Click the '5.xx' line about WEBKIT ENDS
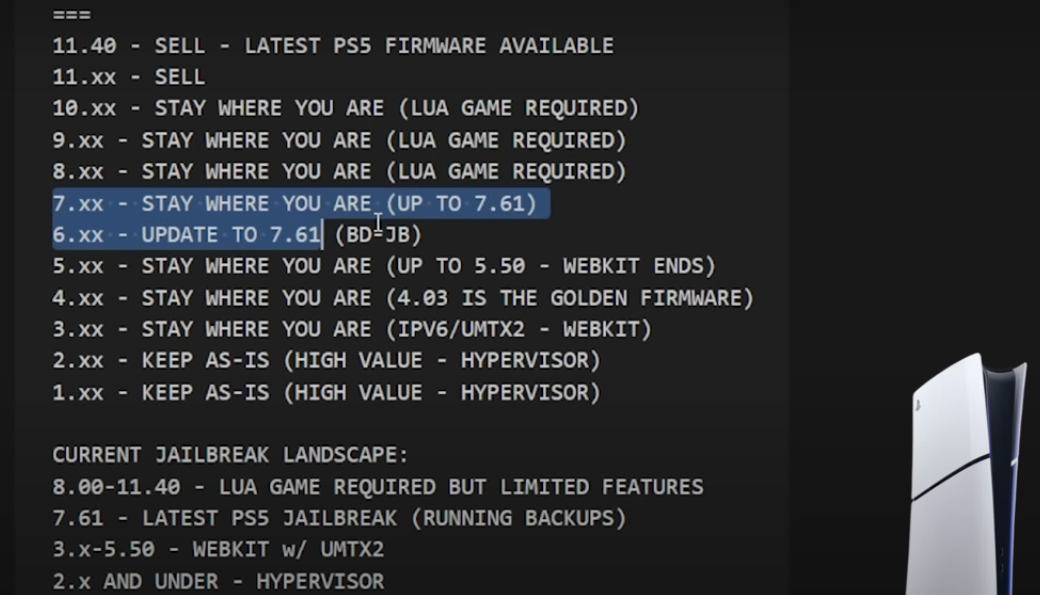This screenshot has width=1040, height=595. [x=384, y=266]
